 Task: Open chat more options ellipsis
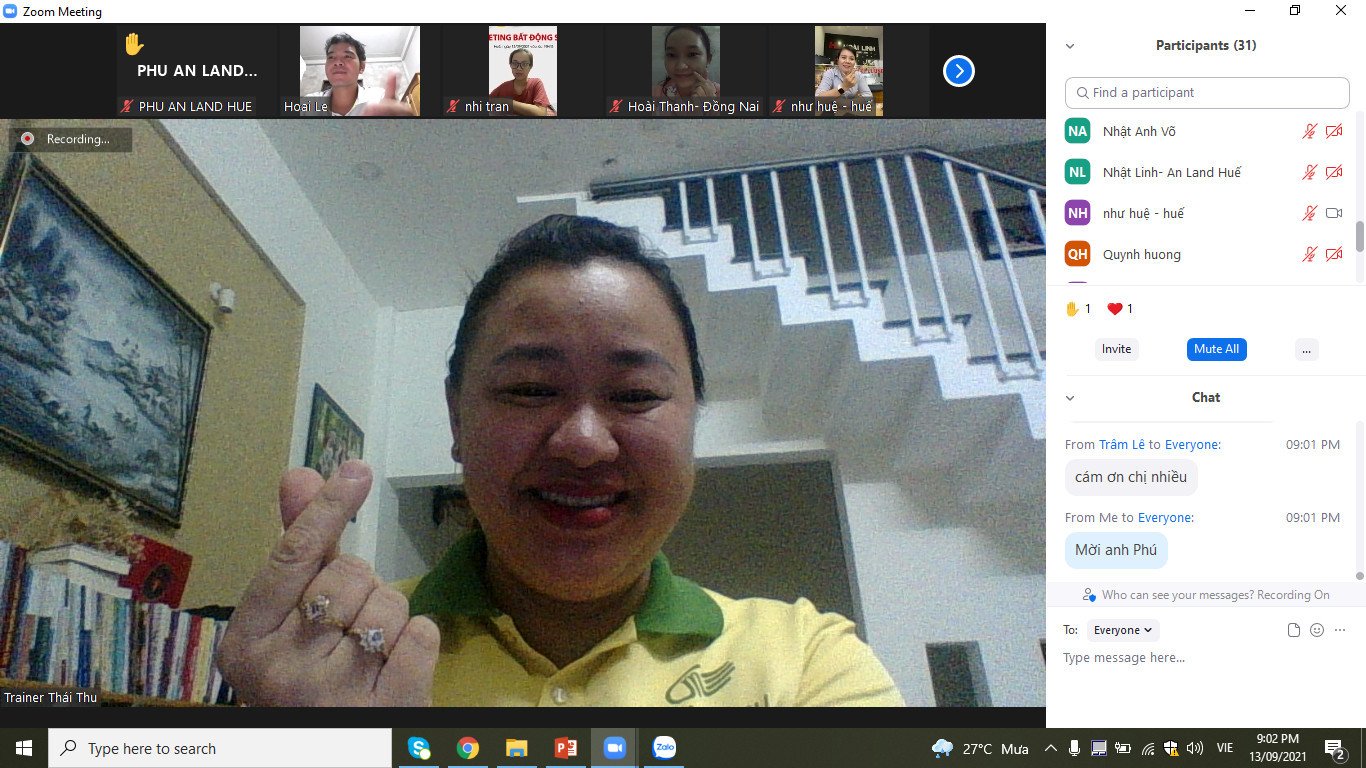tap(1340, 630)
